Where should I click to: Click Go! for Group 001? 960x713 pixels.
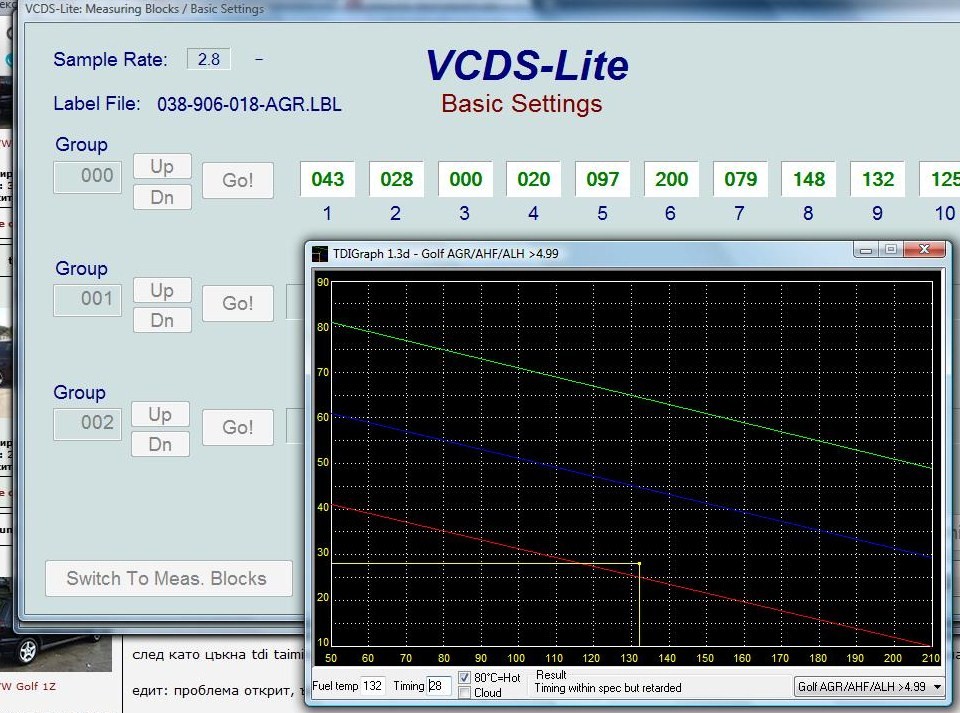point(238,303)
